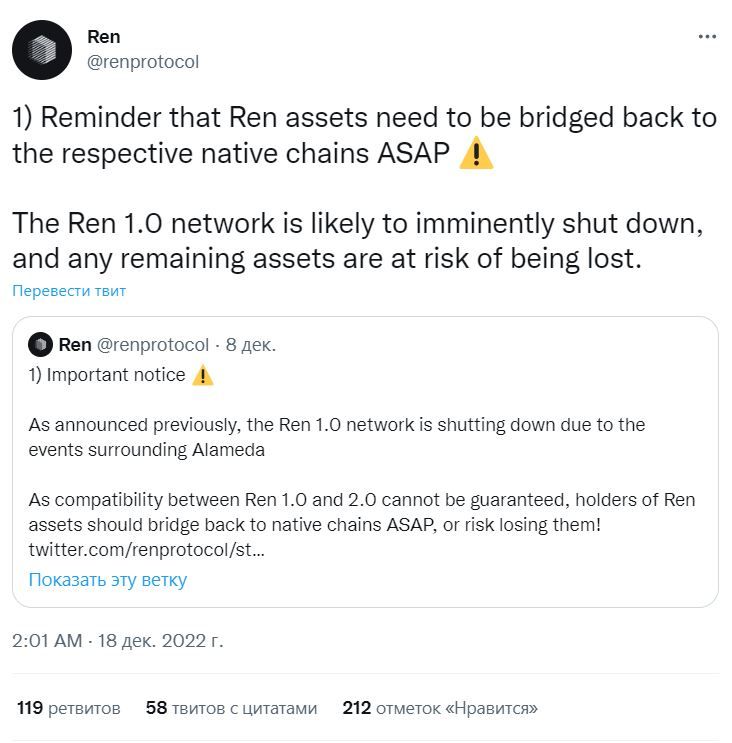The image size is (732, 743).
Task: Click the '8 дек.' quoted tweet date
Action: coord(251,345)
